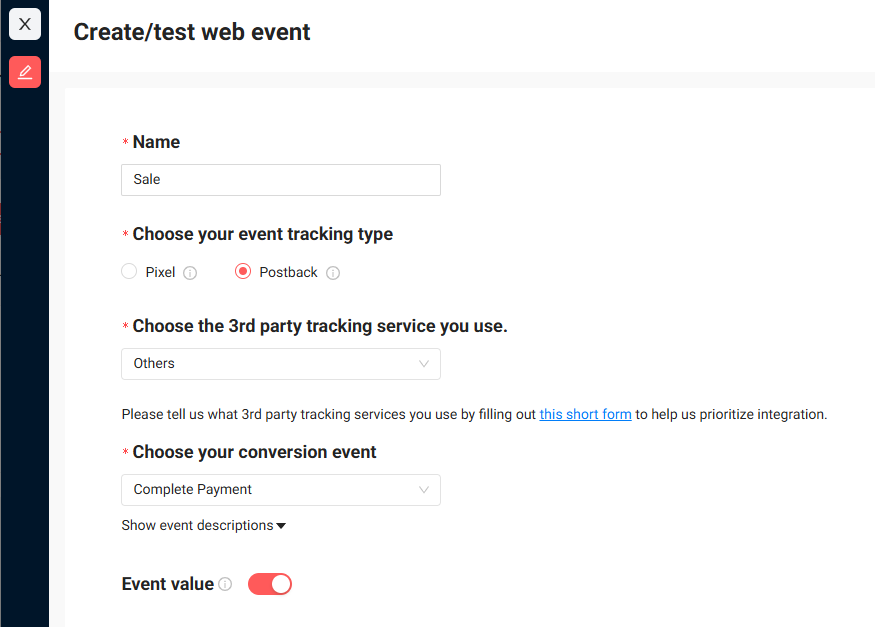The image size is (875, 627).
Task: Select the Postback radio button
Action: tap(242, 271)
